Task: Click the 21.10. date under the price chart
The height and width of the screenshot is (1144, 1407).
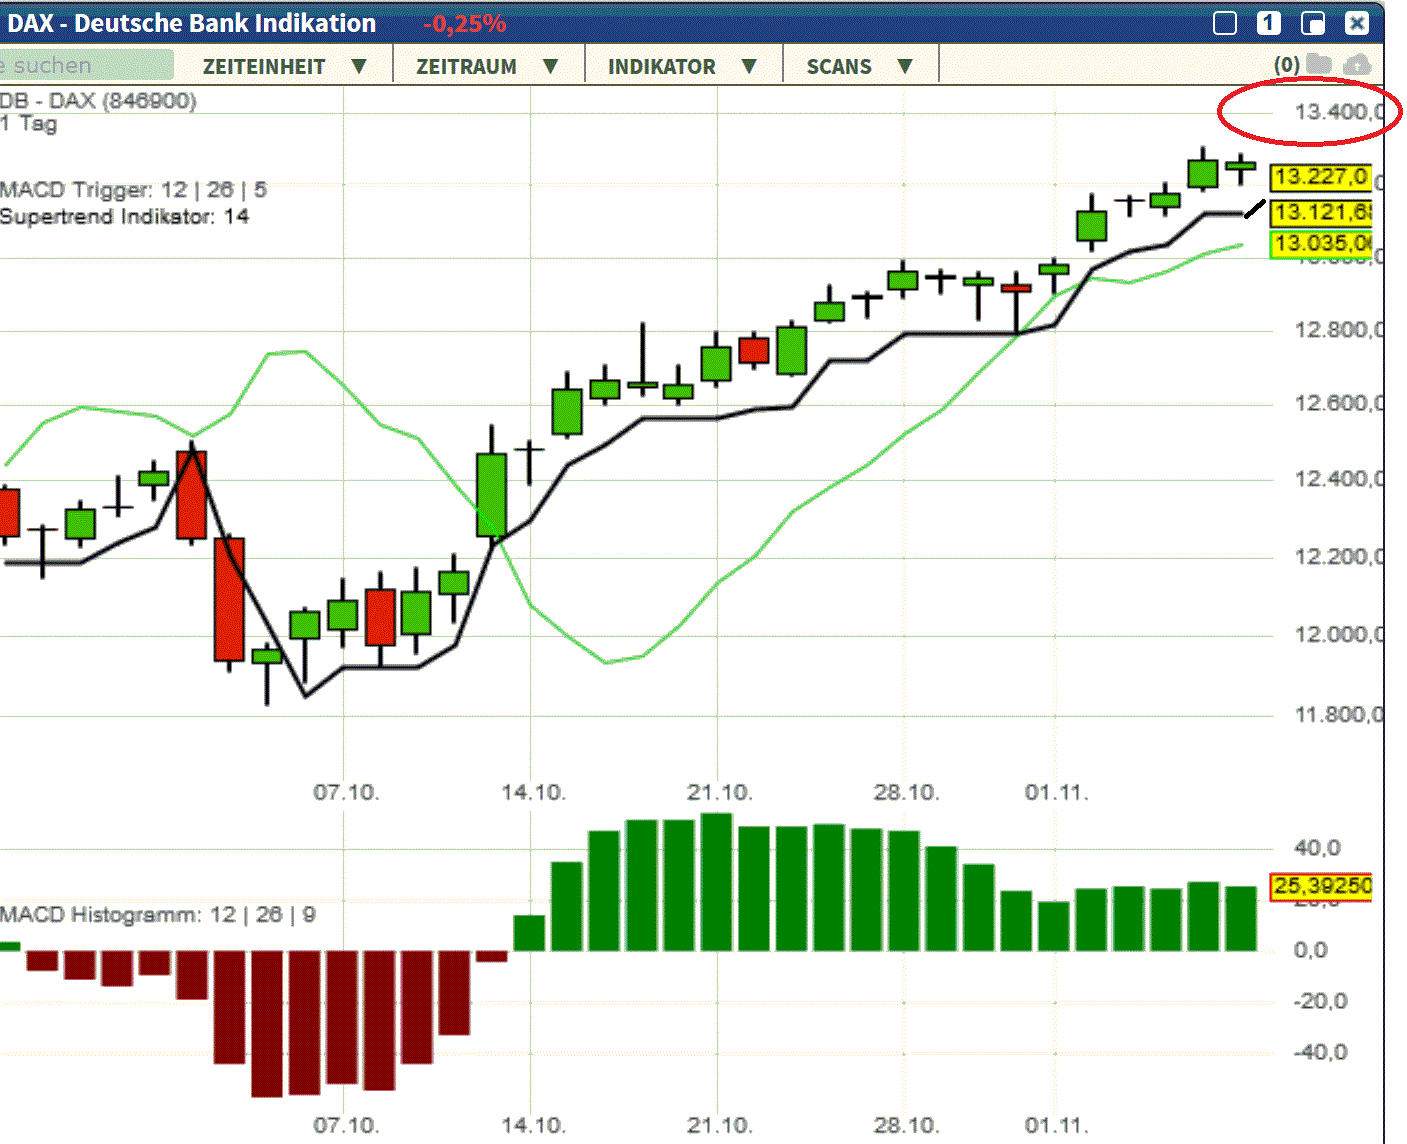Action: 719,793
